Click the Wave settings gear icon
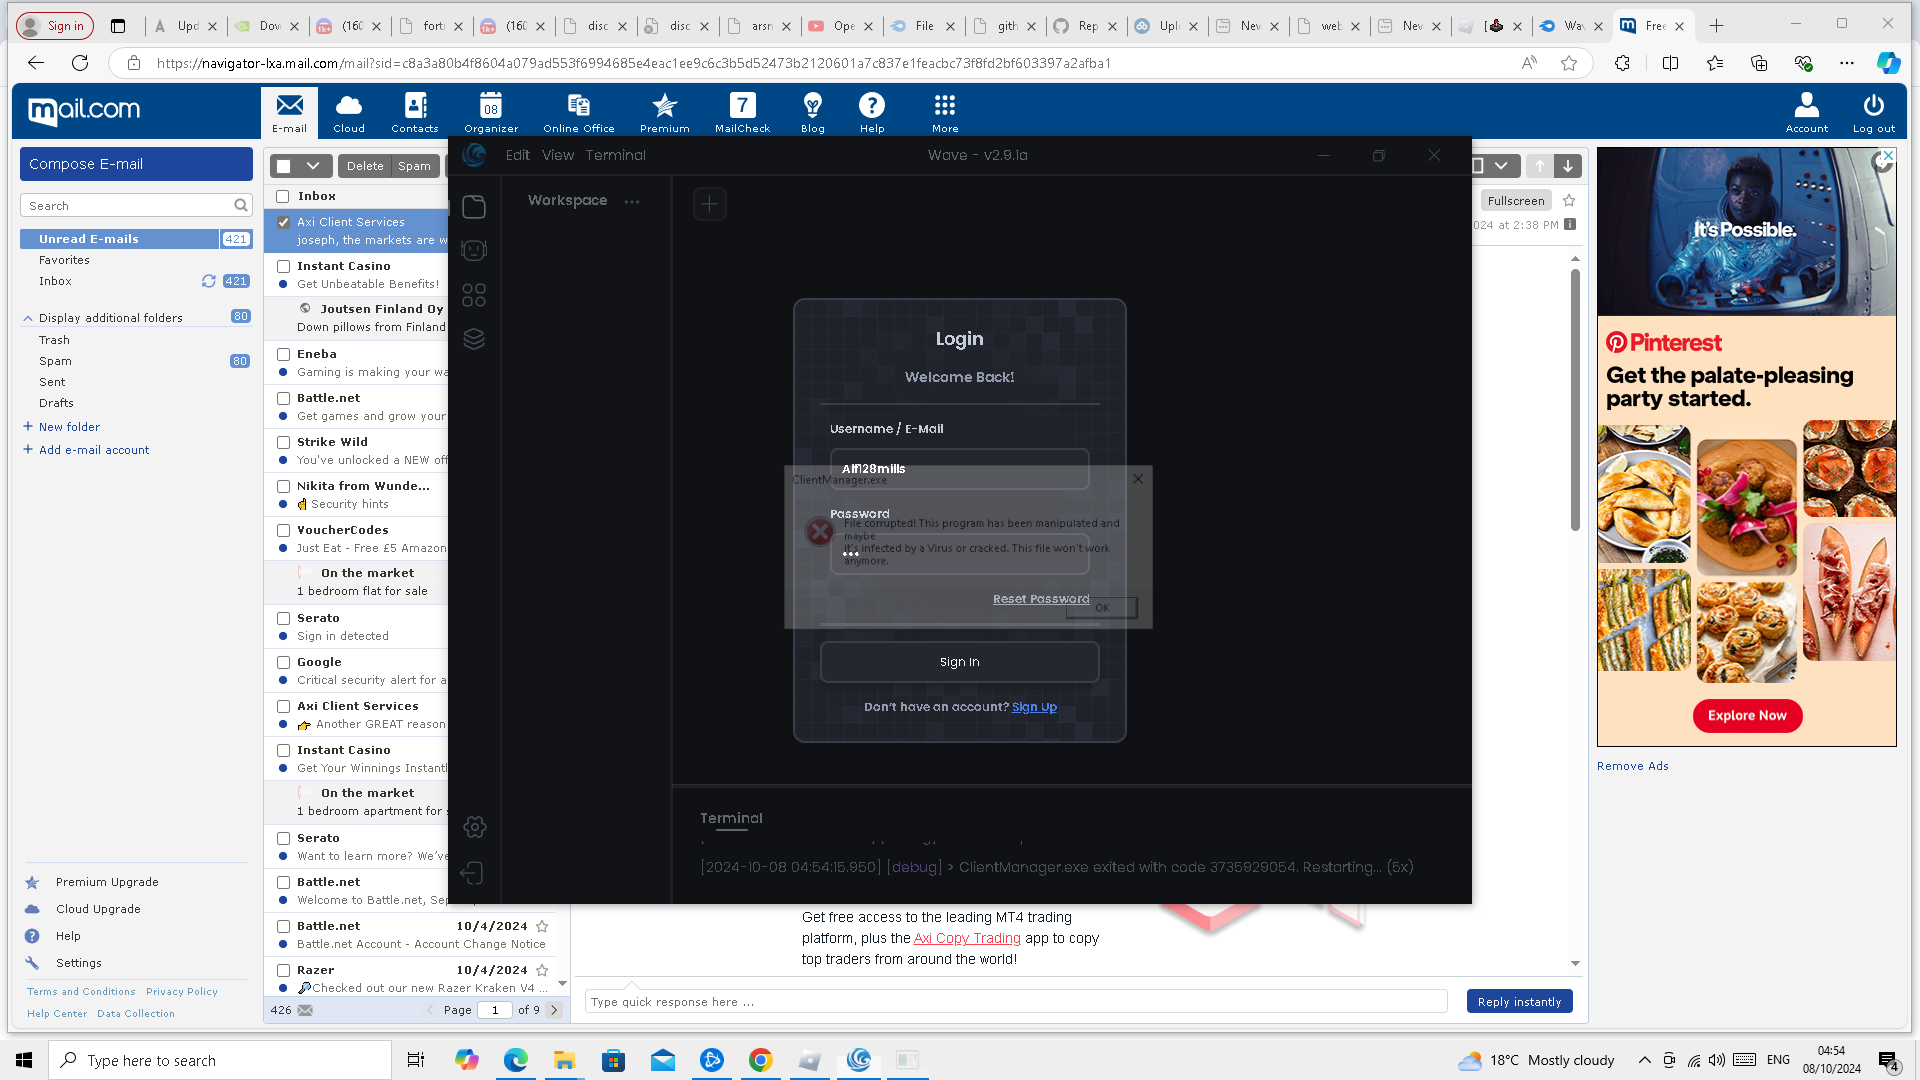 (475, 827)
